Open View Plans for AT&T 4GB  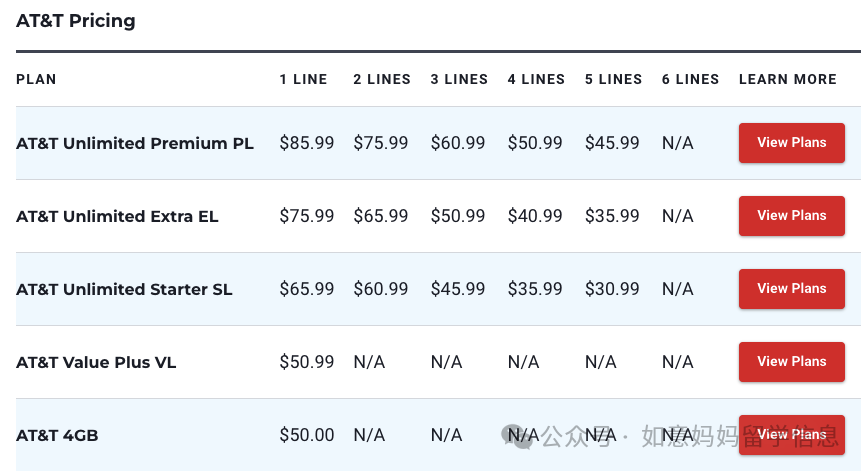point(791,435)
